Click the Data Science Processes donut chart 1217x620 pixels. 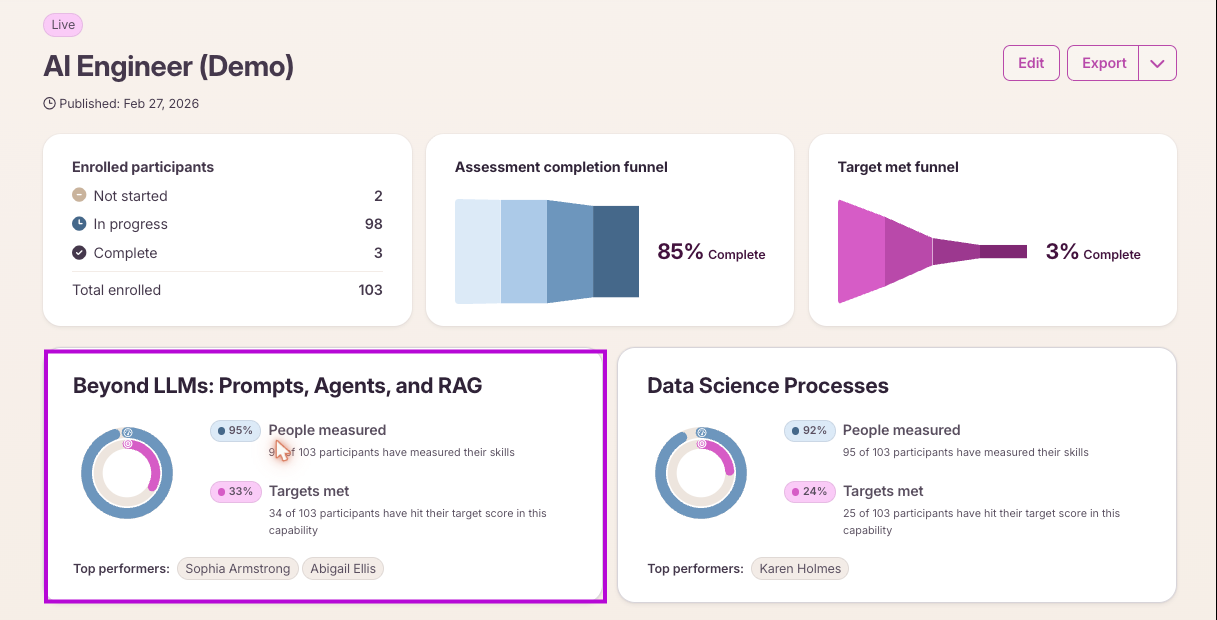[701, 473]
